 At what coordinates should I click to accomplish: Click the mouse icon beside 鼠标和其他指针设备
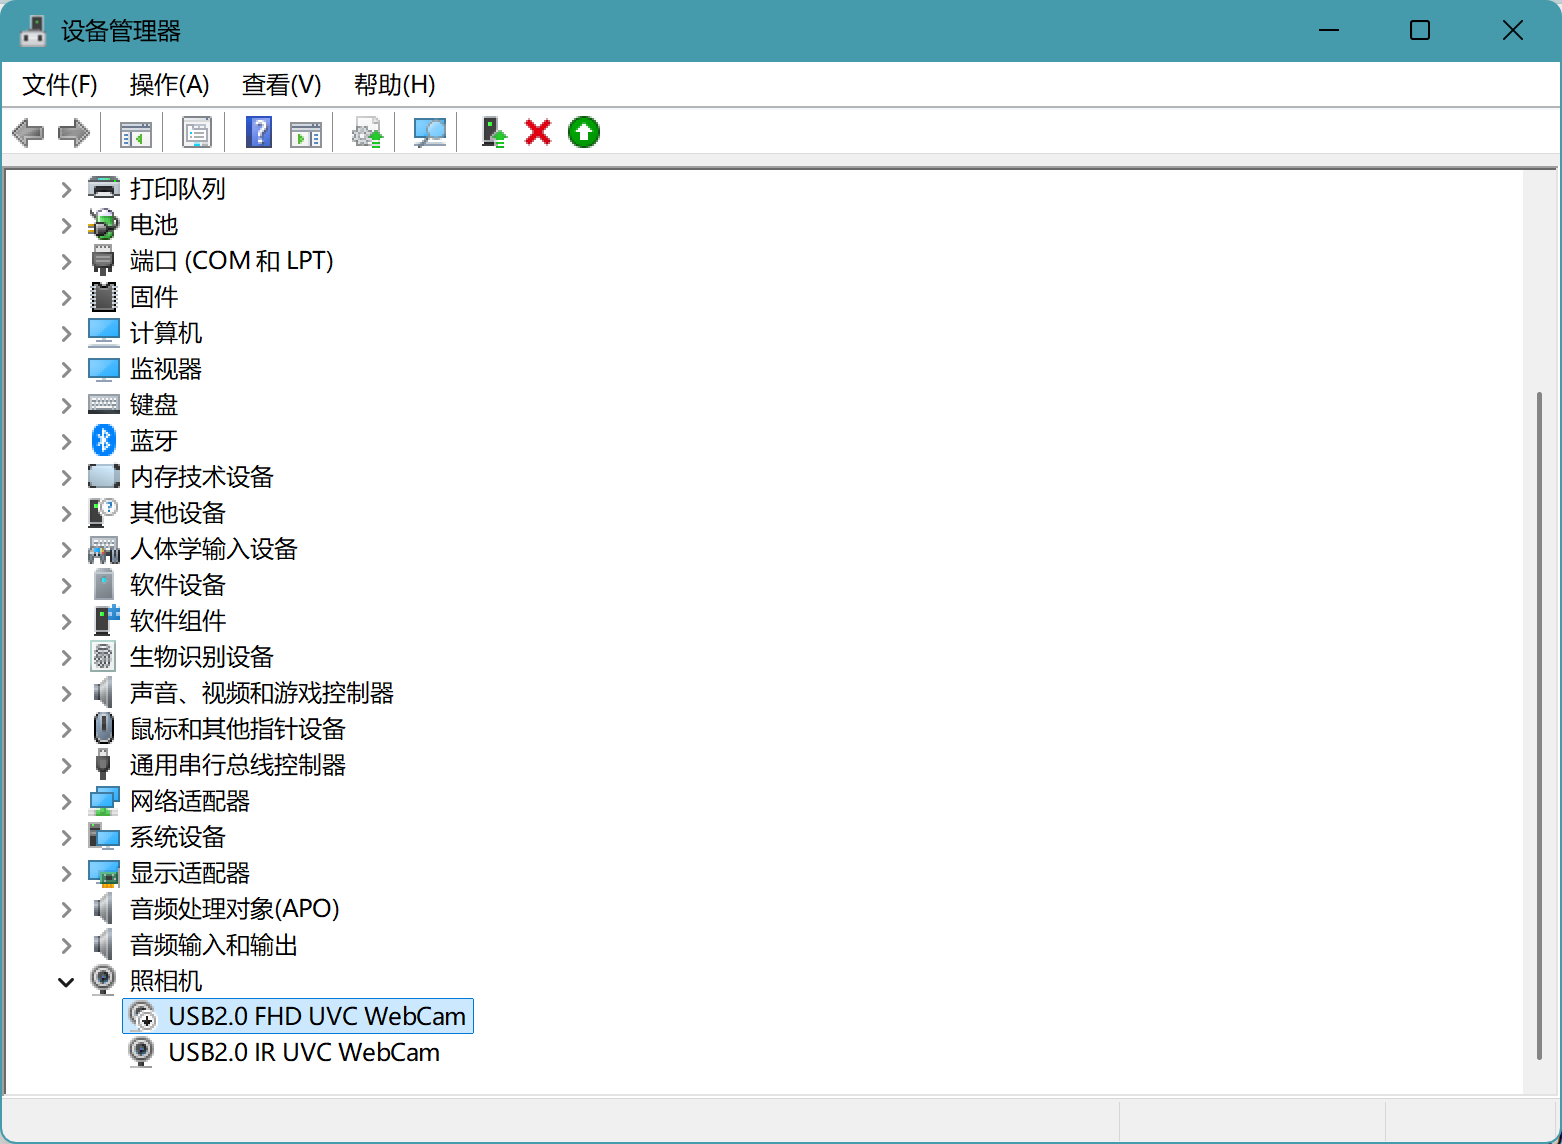(104, 728)
